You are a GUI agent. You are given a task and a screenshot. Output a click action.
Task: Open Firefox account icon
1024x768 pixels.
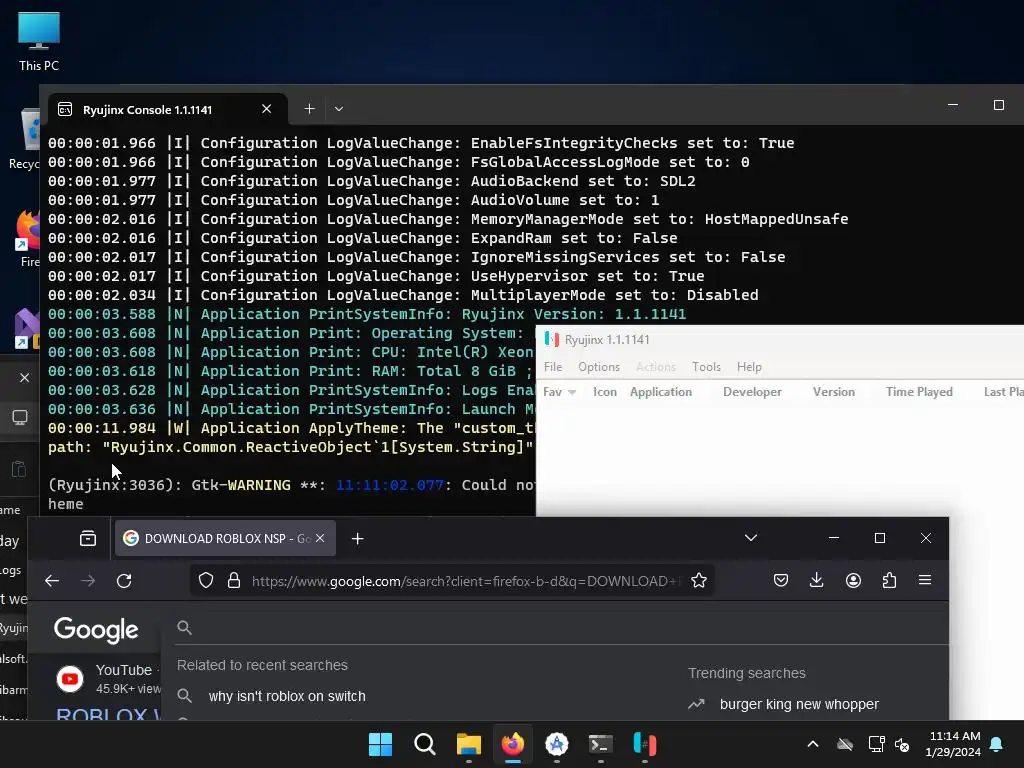[x=853, y=581]
